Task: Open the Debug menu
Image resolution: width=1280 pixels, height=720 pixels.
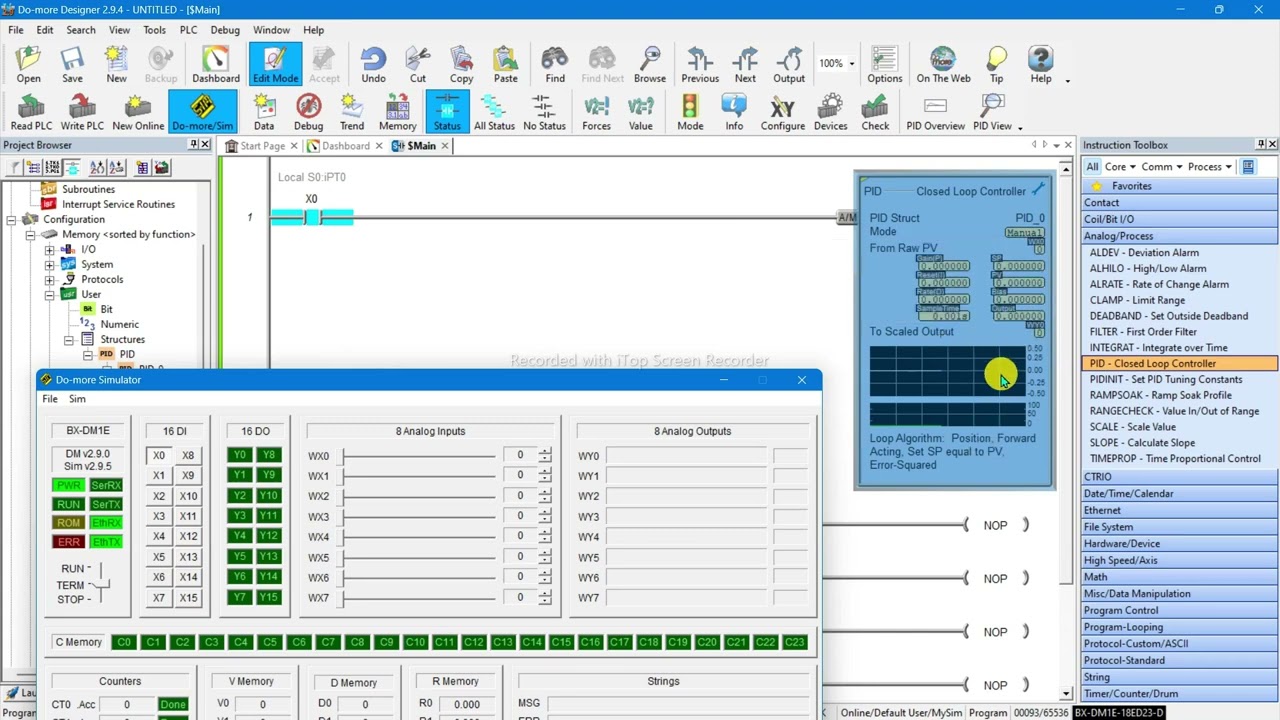Action: tap(225, 30)
